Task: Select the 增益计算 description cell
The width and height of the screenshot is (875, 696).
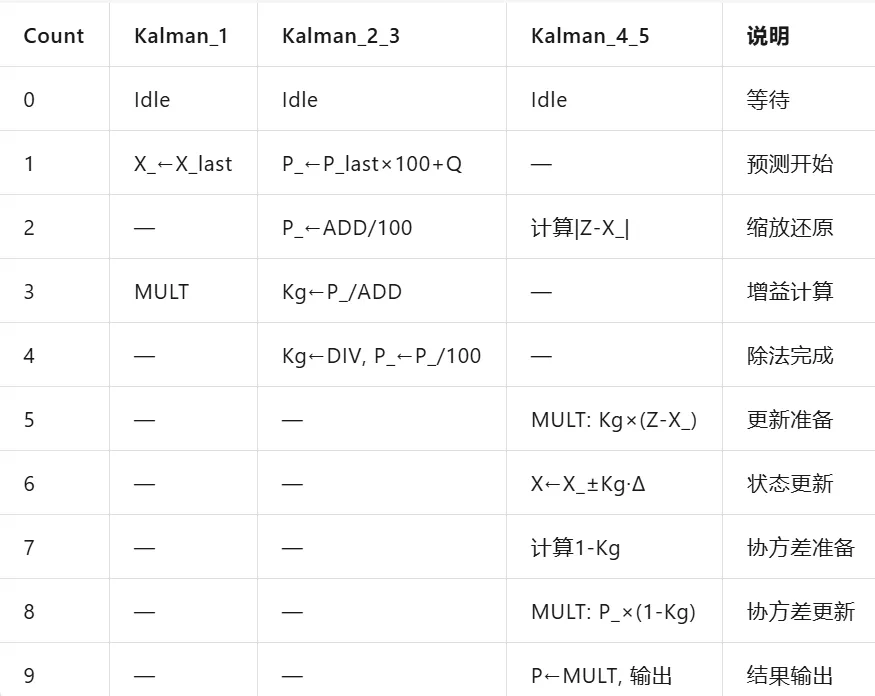Action: [x=790, y=291]
